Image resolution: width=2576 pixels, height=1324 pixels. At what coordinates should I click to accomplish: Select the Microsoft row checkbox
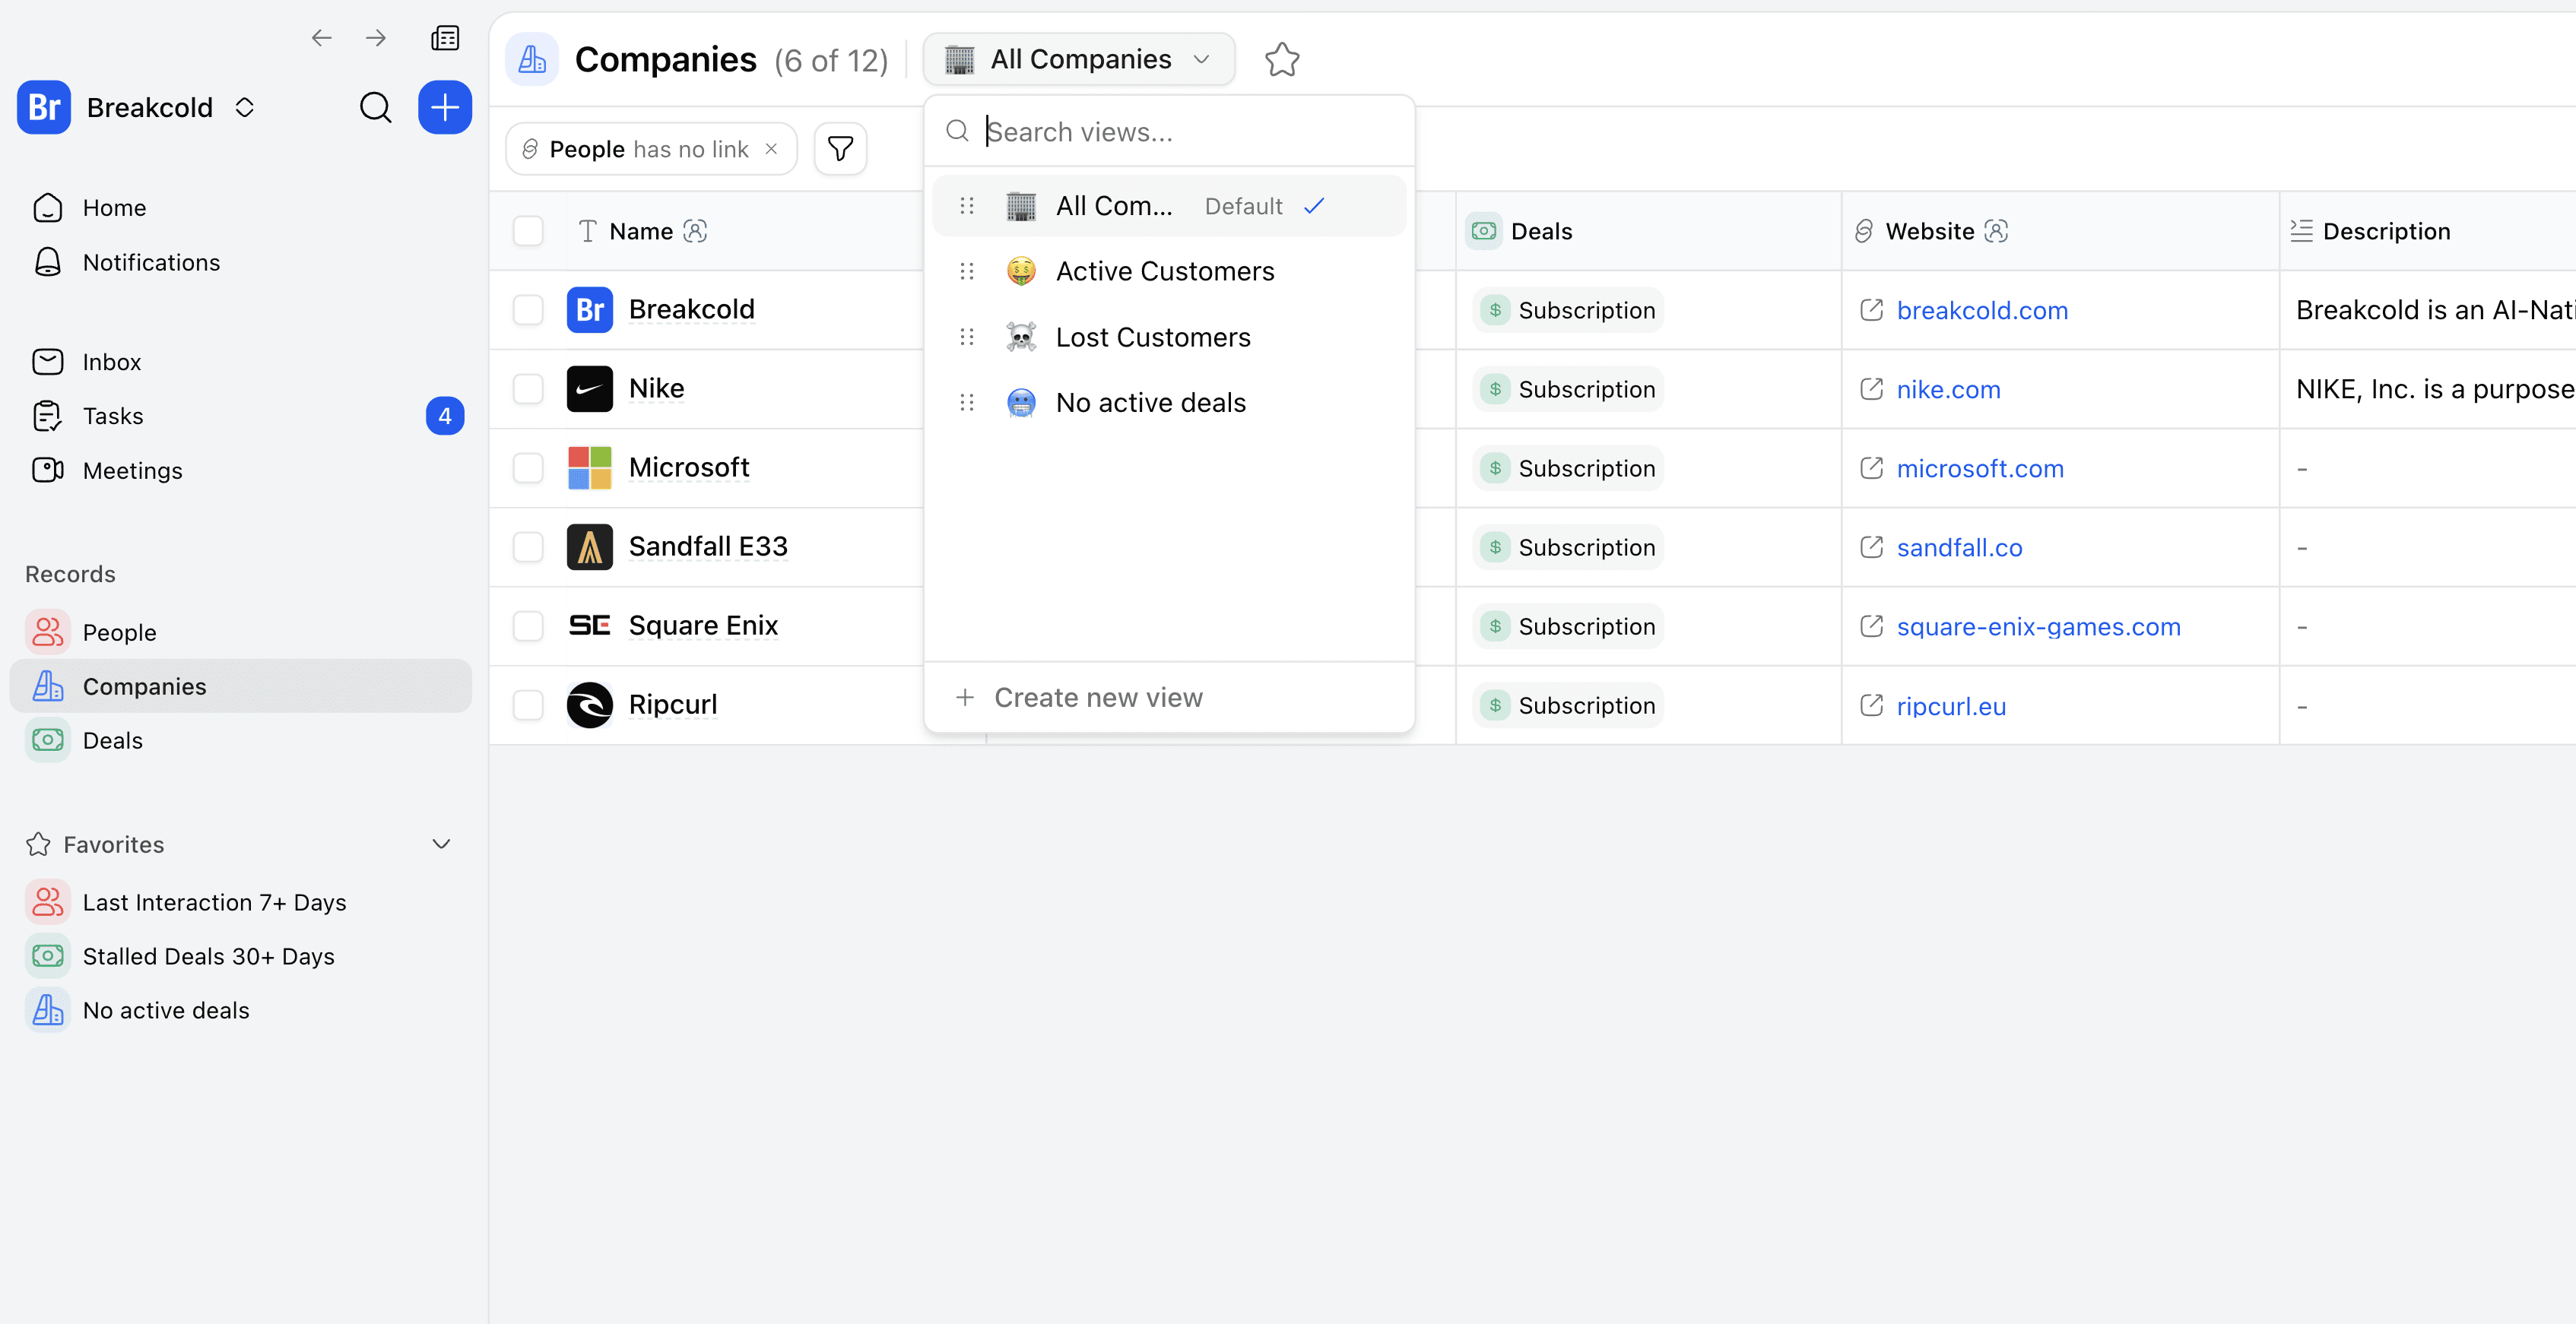528,468
